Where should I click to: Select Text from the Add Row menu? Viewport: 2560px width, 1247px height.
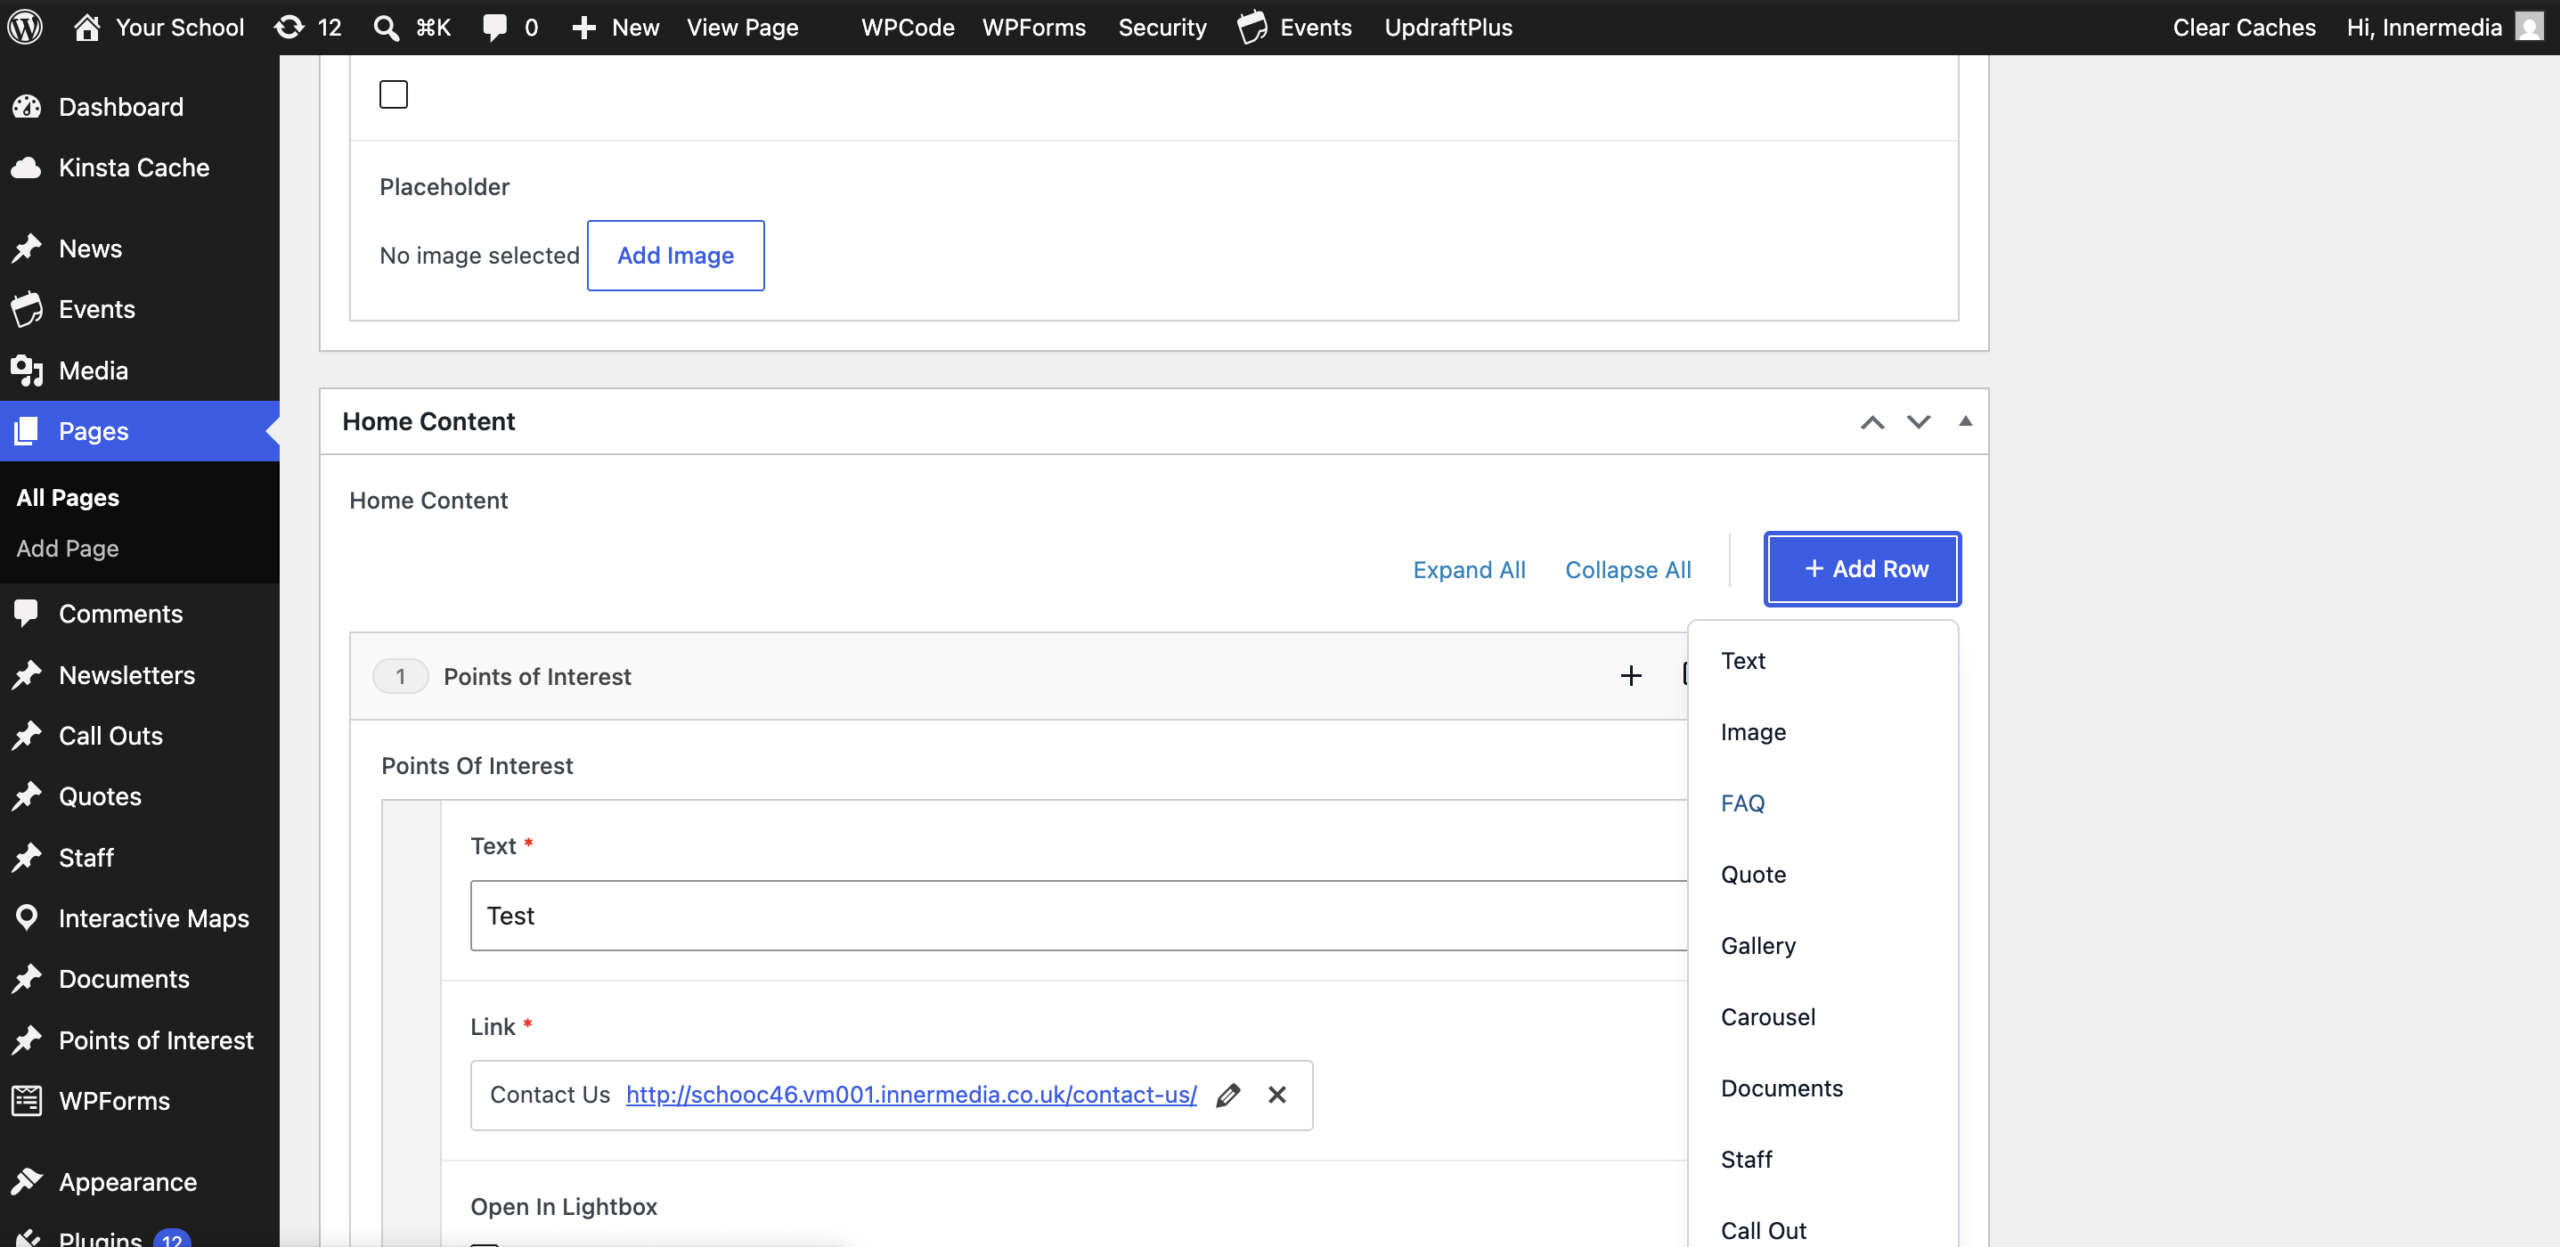click(x=1743, y=660)
